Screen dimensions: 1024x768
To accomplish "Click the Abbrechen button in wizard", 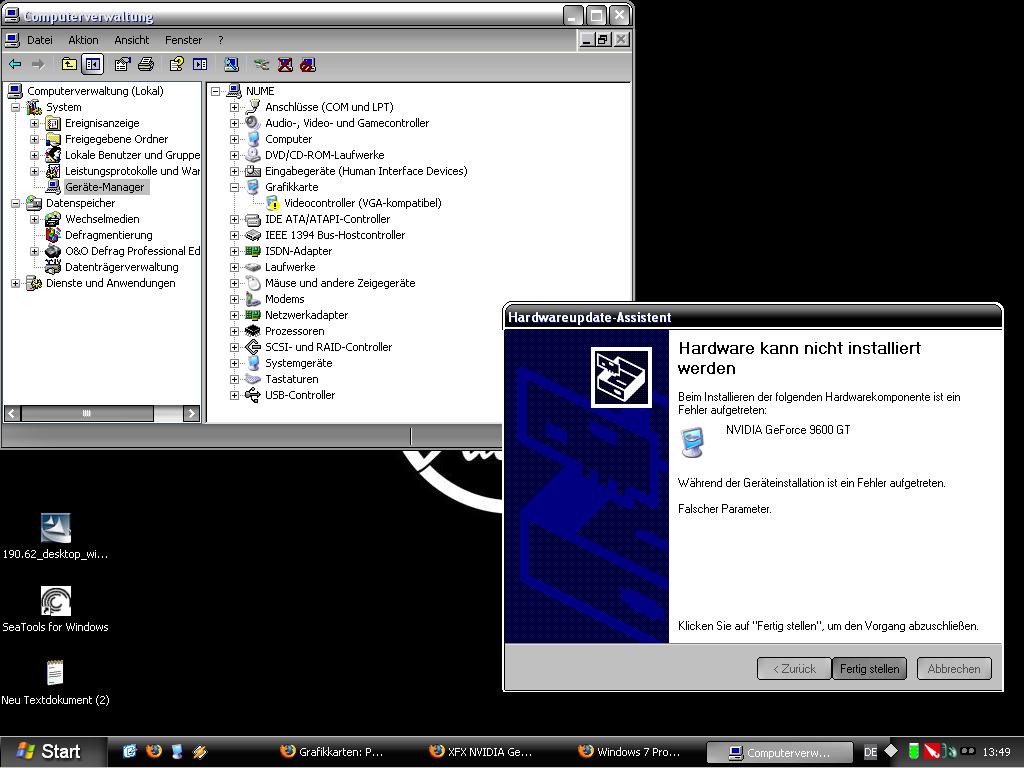I will [954, 669].
